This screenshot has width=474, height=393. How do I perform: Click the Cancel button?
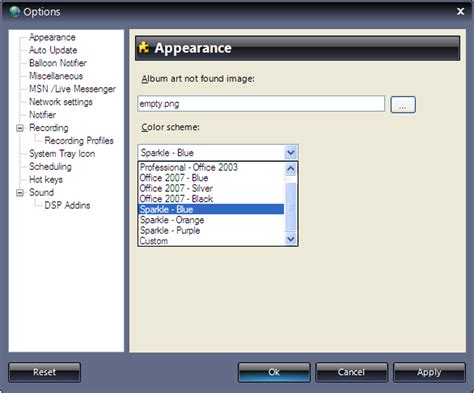(x=351, y=372)
